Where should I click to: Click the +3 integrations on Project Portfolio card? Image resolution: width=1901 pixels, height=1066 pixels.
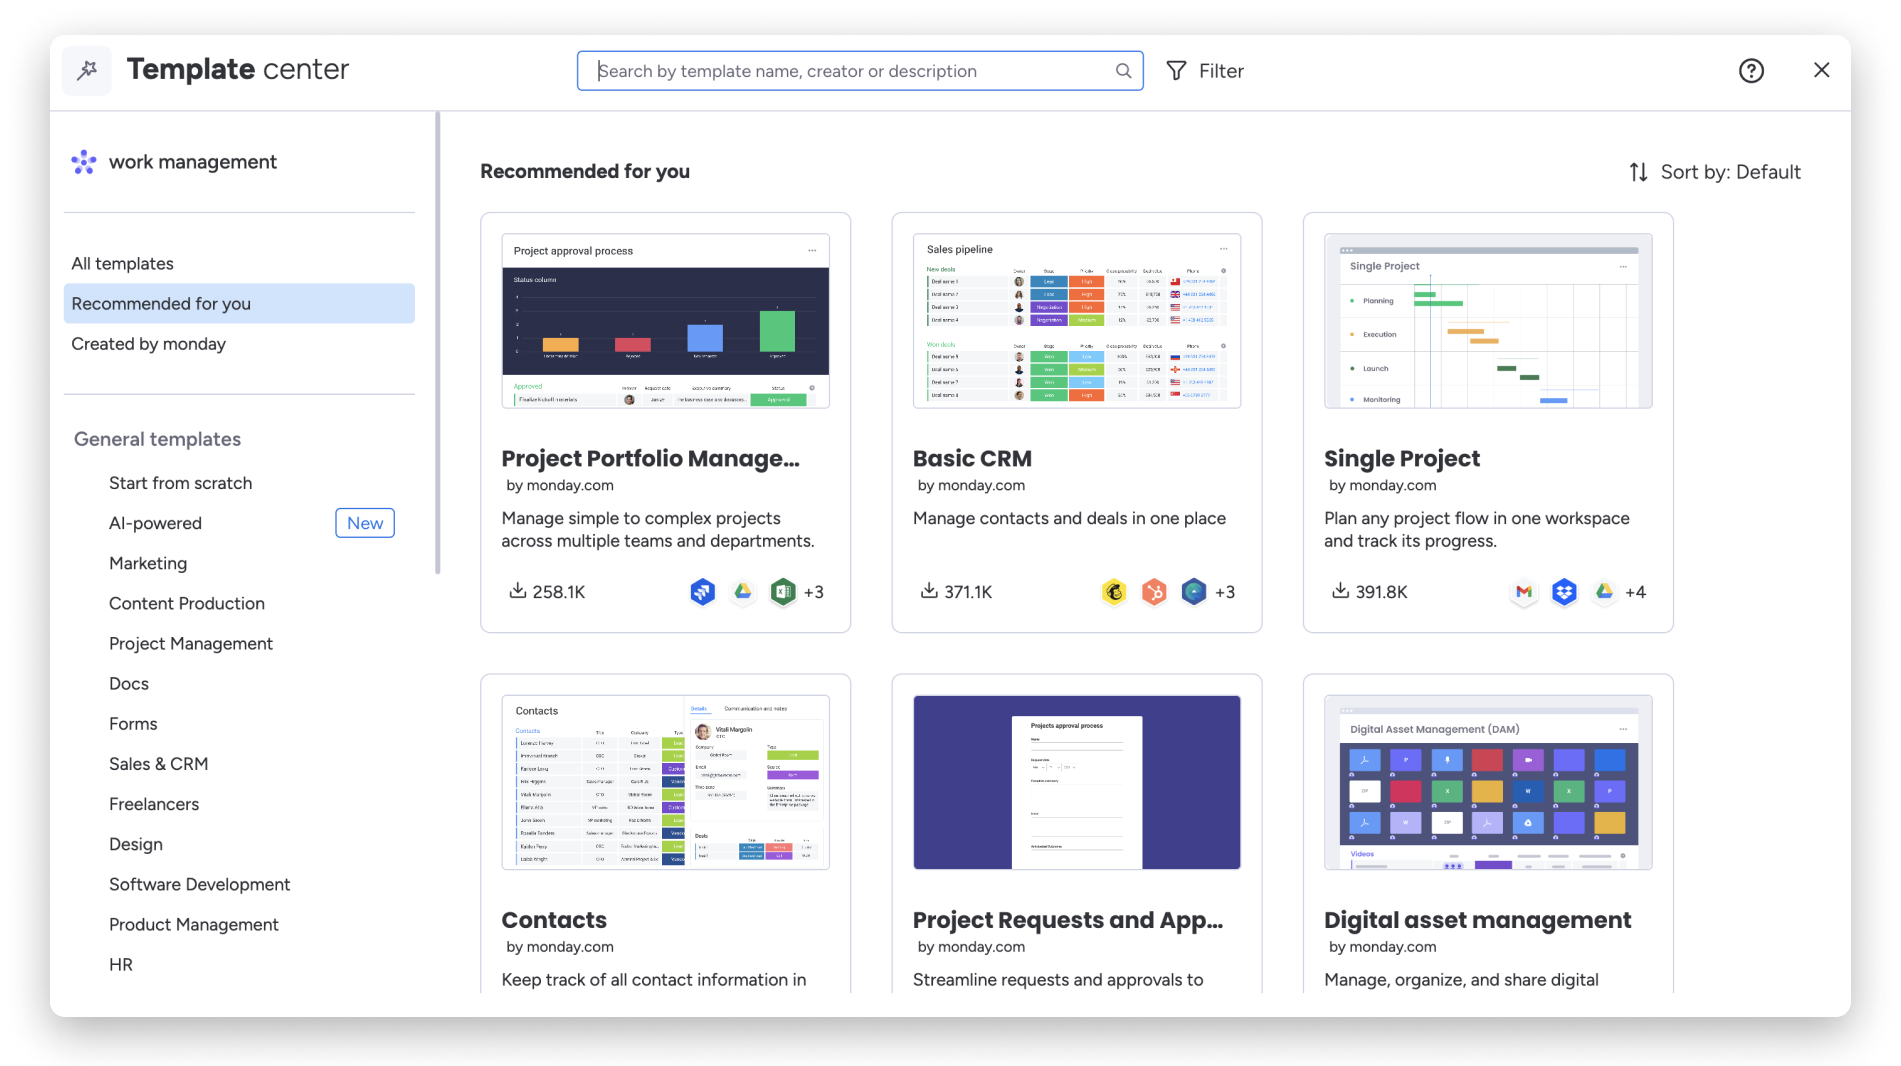814,592
